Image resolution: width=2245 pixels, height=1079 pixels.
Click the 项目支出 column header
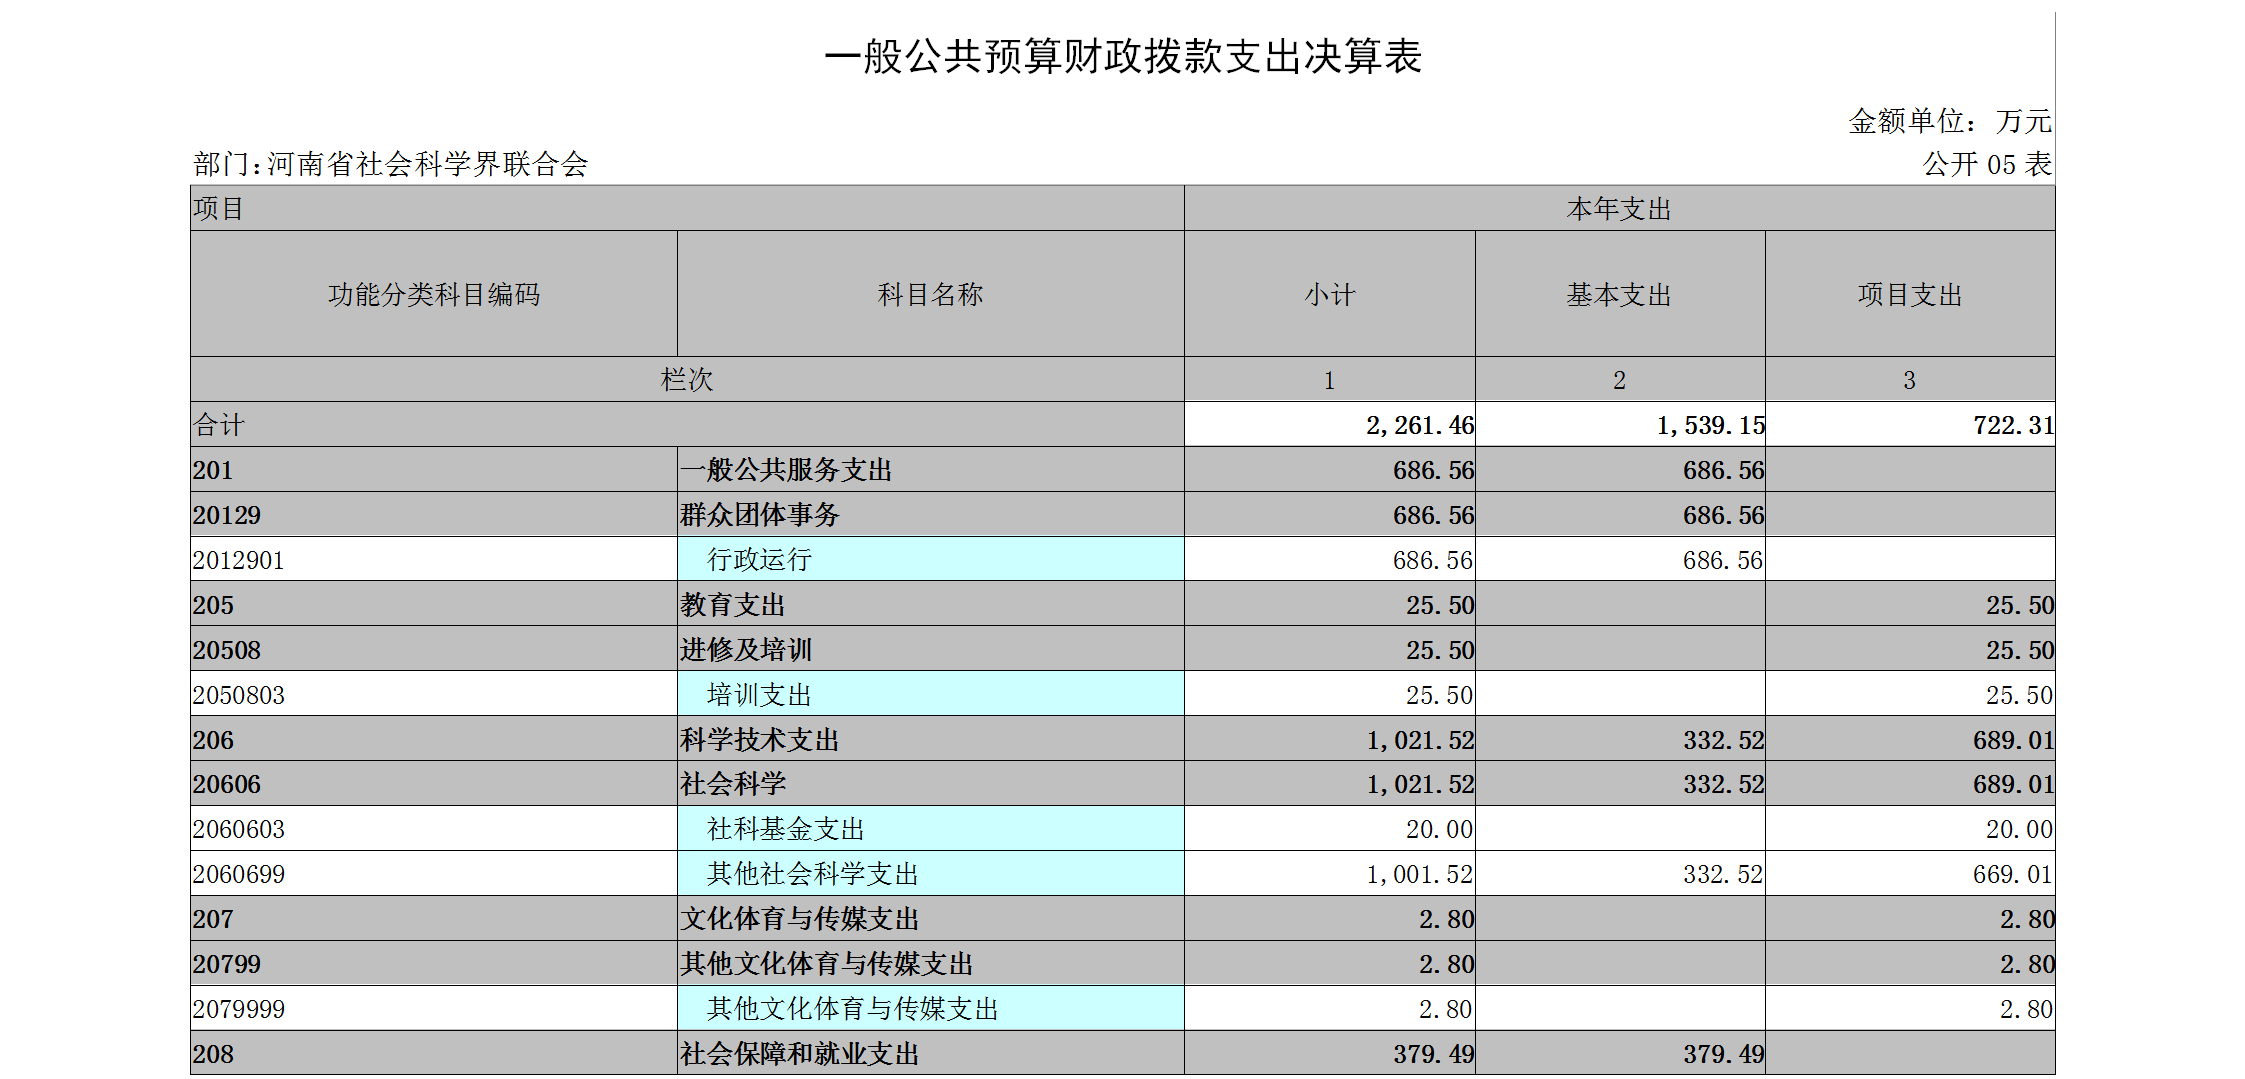point(1910,294)
